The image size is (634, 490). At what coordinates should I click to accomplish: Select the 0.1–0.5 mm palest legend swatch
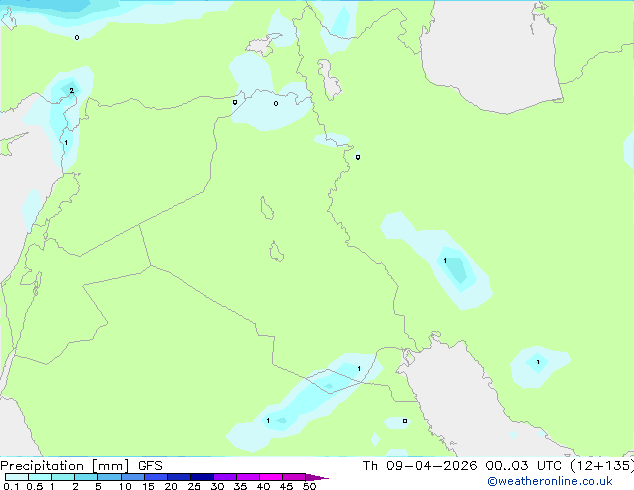pyautogui.click(x=17, y=477)
